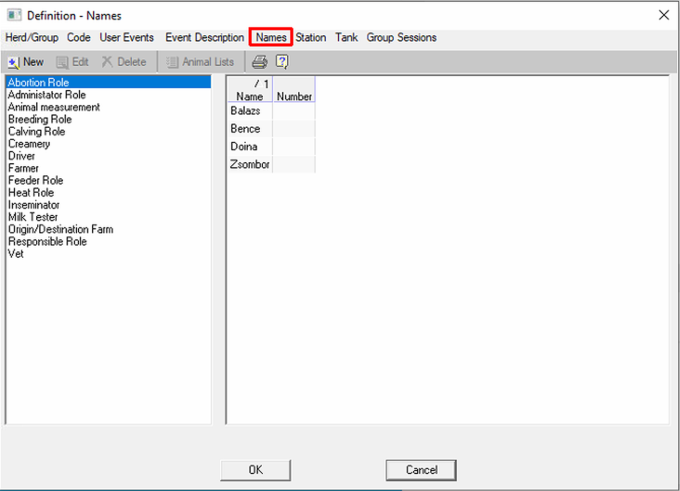
Task: Open the Tank tab
Action: [346, 37]
